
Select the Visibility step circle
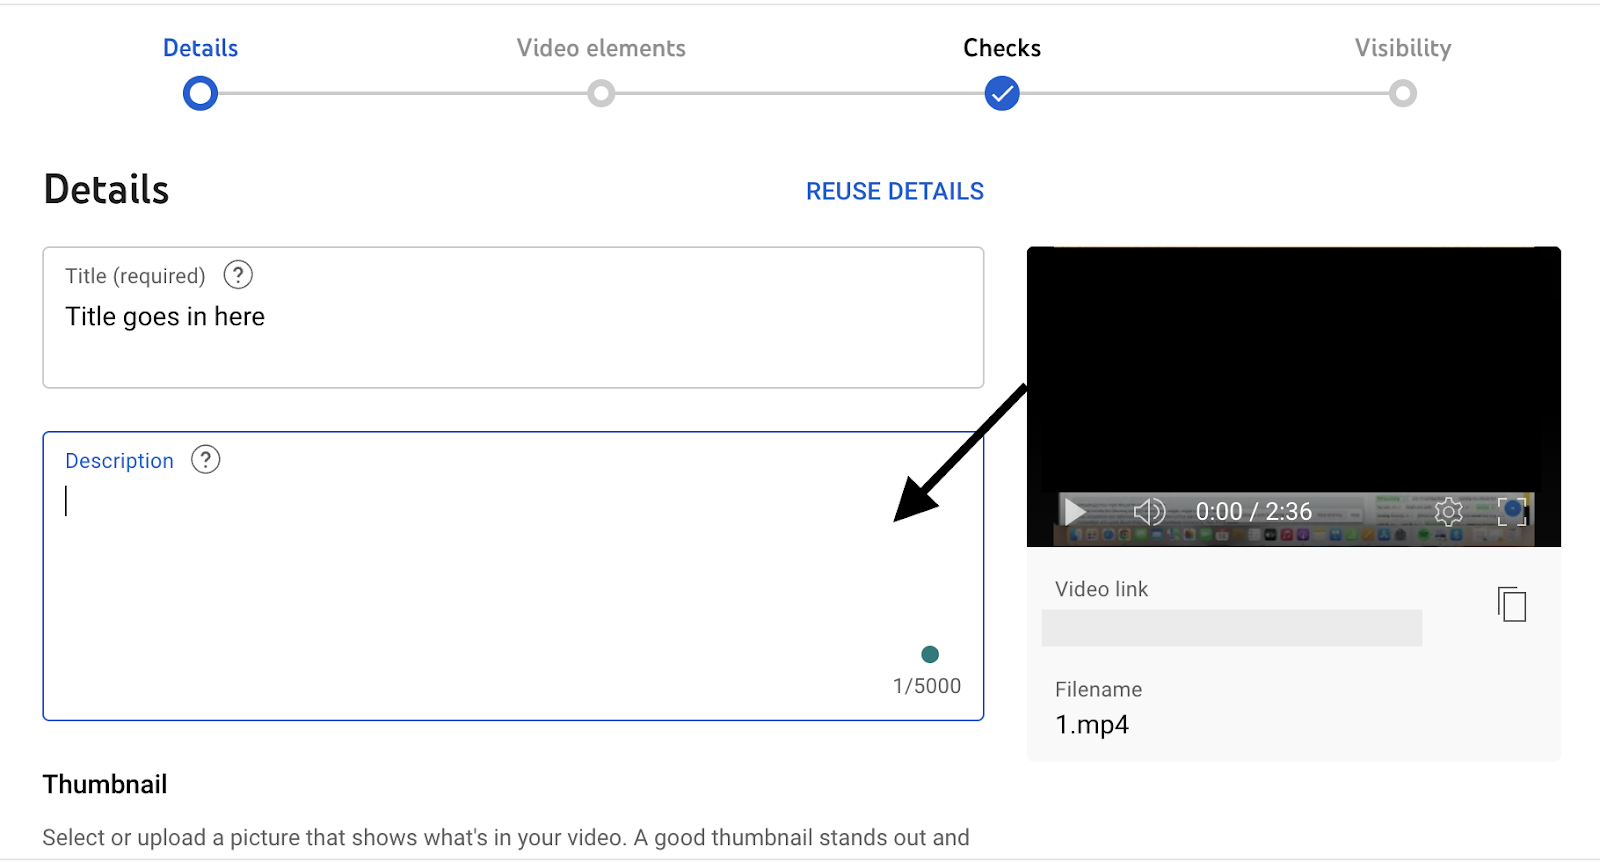pos(1403,94)
